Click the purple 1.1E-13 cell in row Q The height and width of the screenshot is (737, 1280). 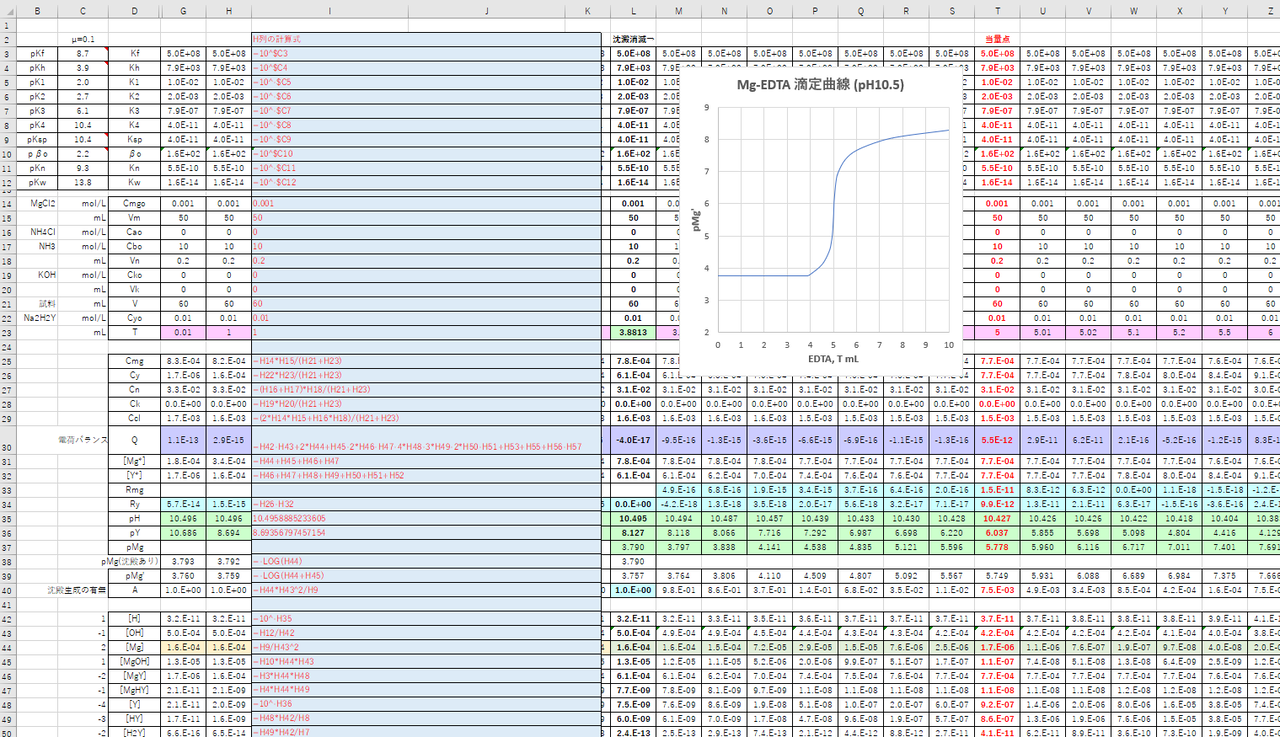(183, 440)
